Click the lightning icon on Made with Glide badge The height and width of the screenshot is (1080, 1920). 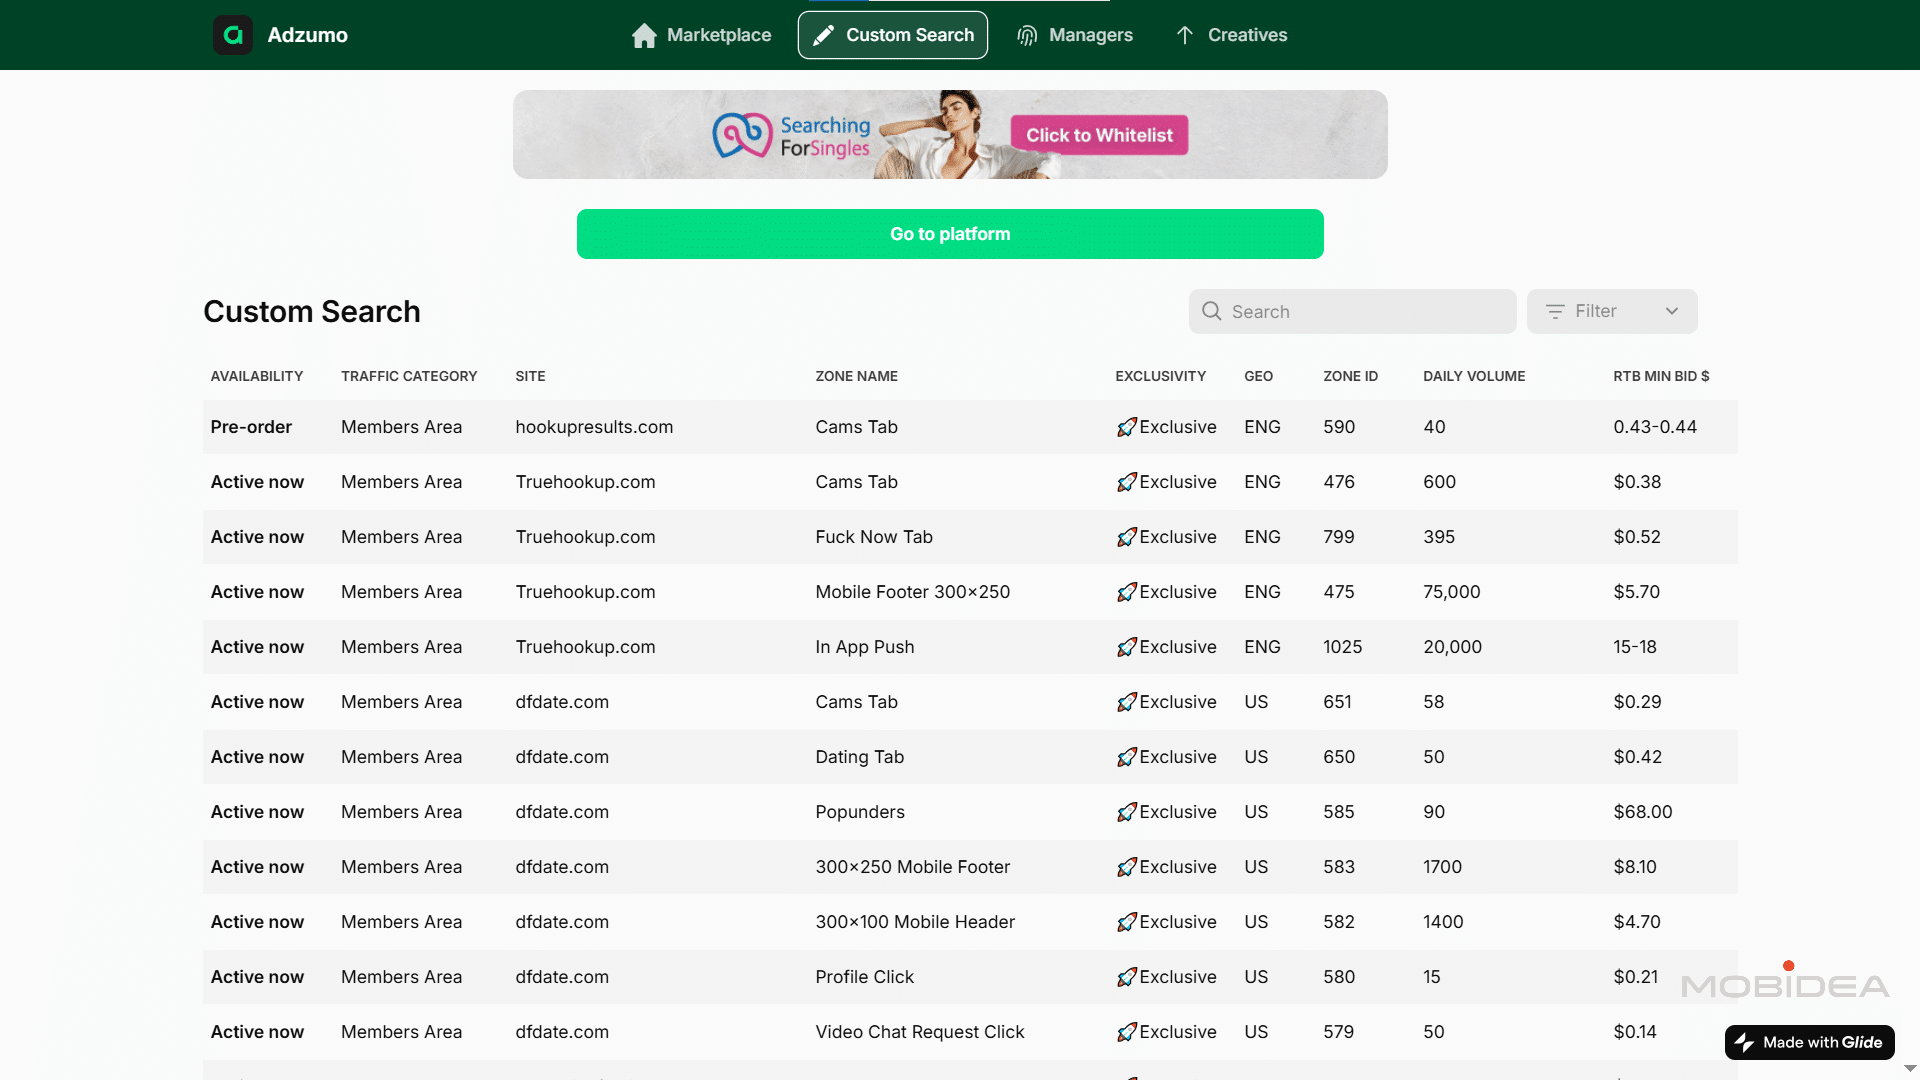click(1745, 1042)
